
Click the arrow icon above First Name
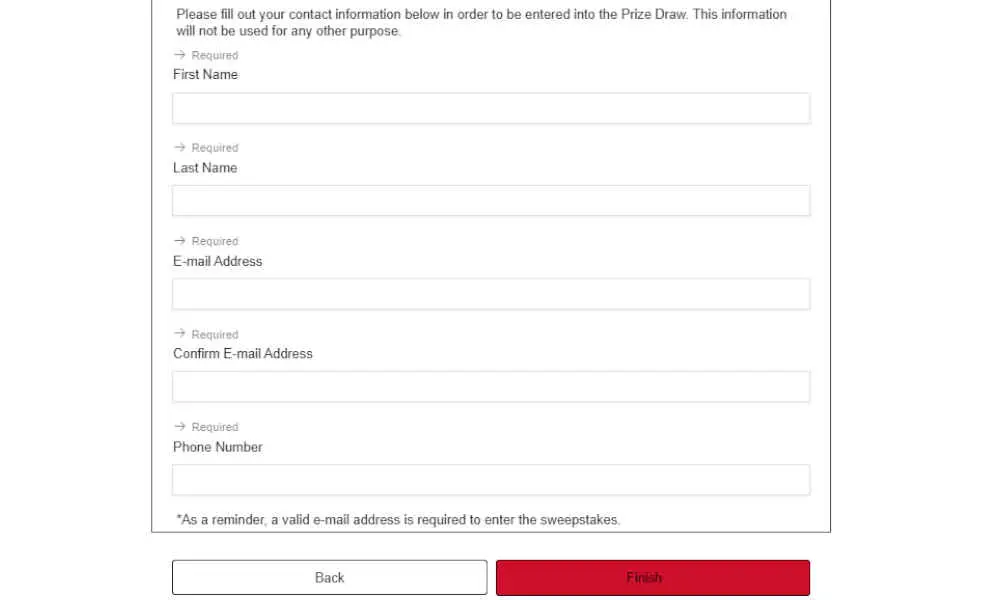click(x=180, y=55)
